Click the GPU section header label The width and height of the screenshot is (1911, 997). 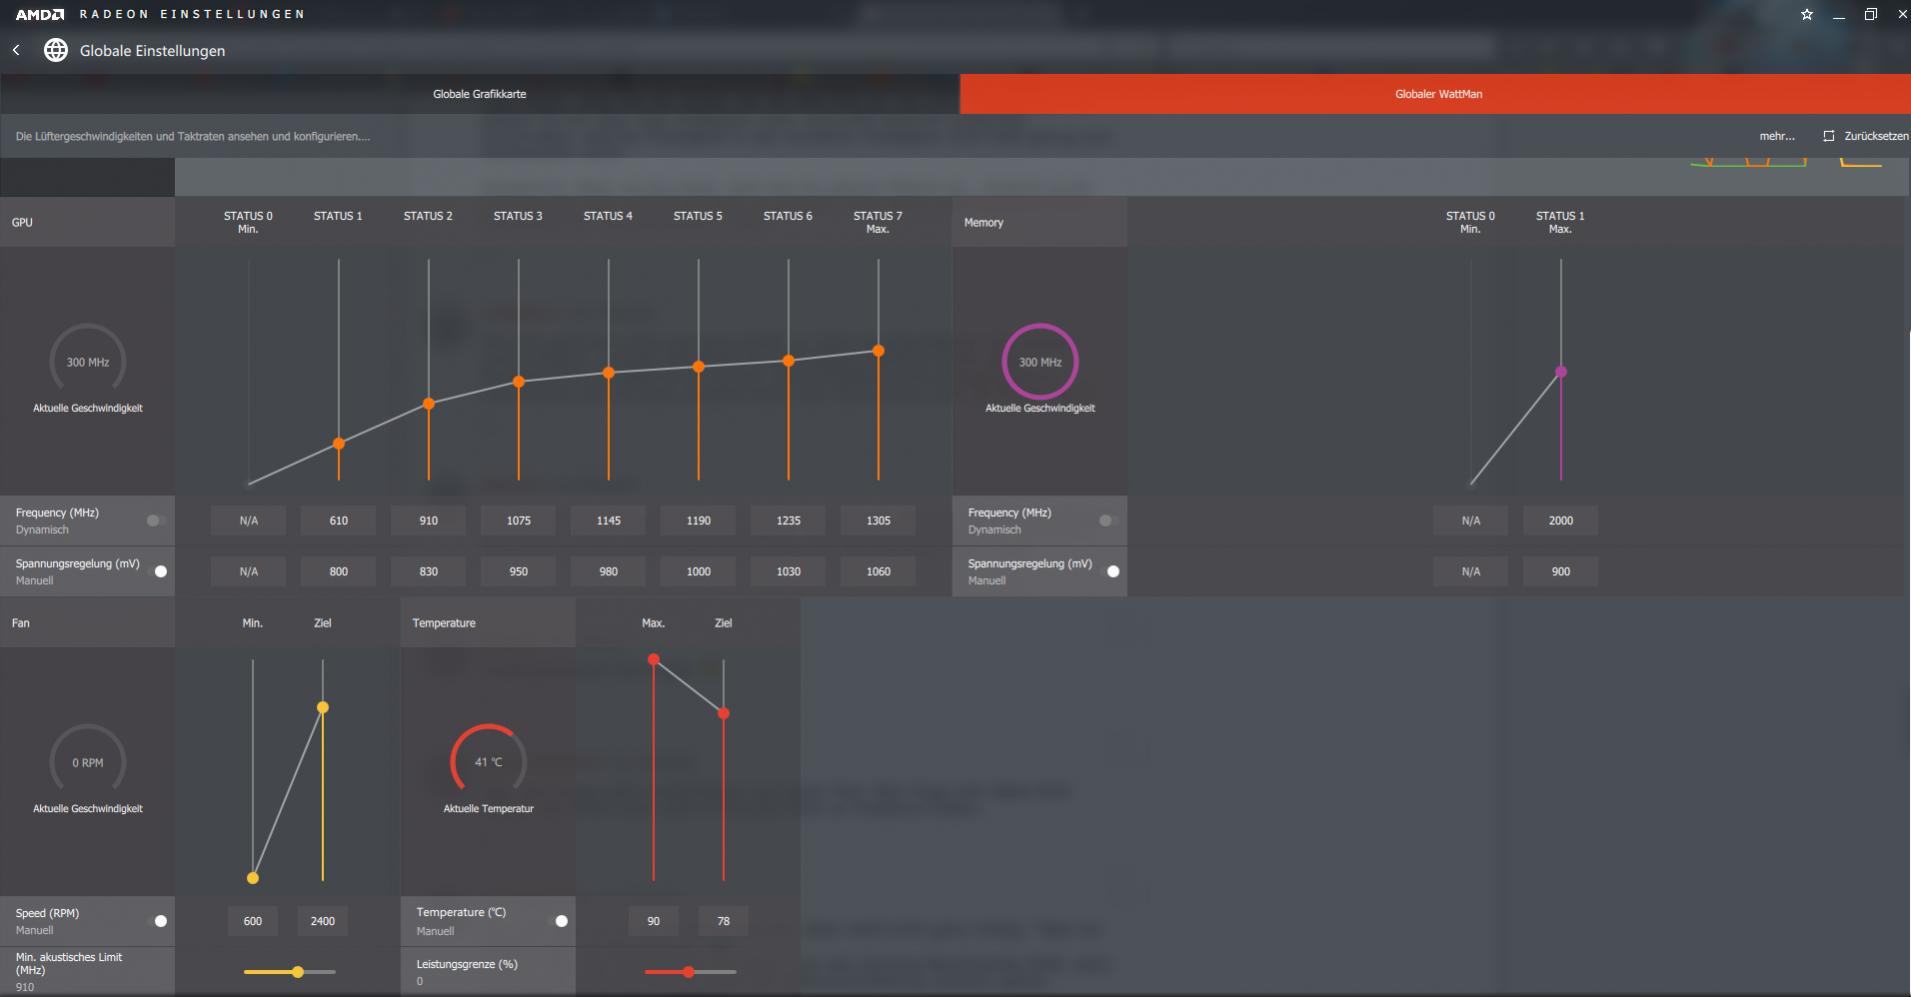(22, 222)
